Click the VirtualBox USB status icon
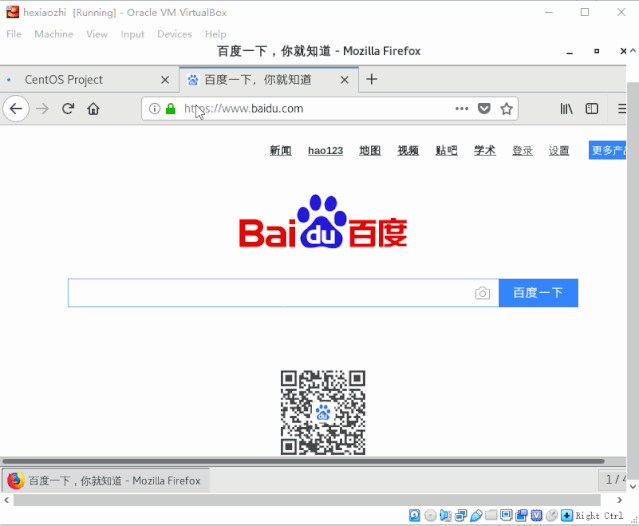This screenshot has width=639, height=526. [x=476, y=515]
